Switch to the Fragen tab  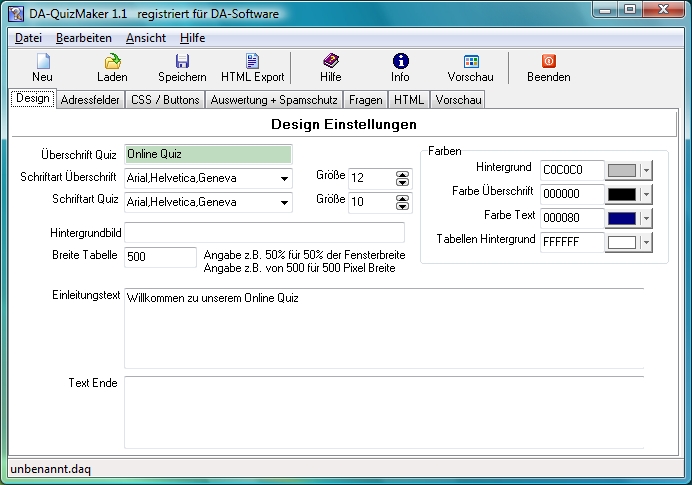[x=365, y=100]
